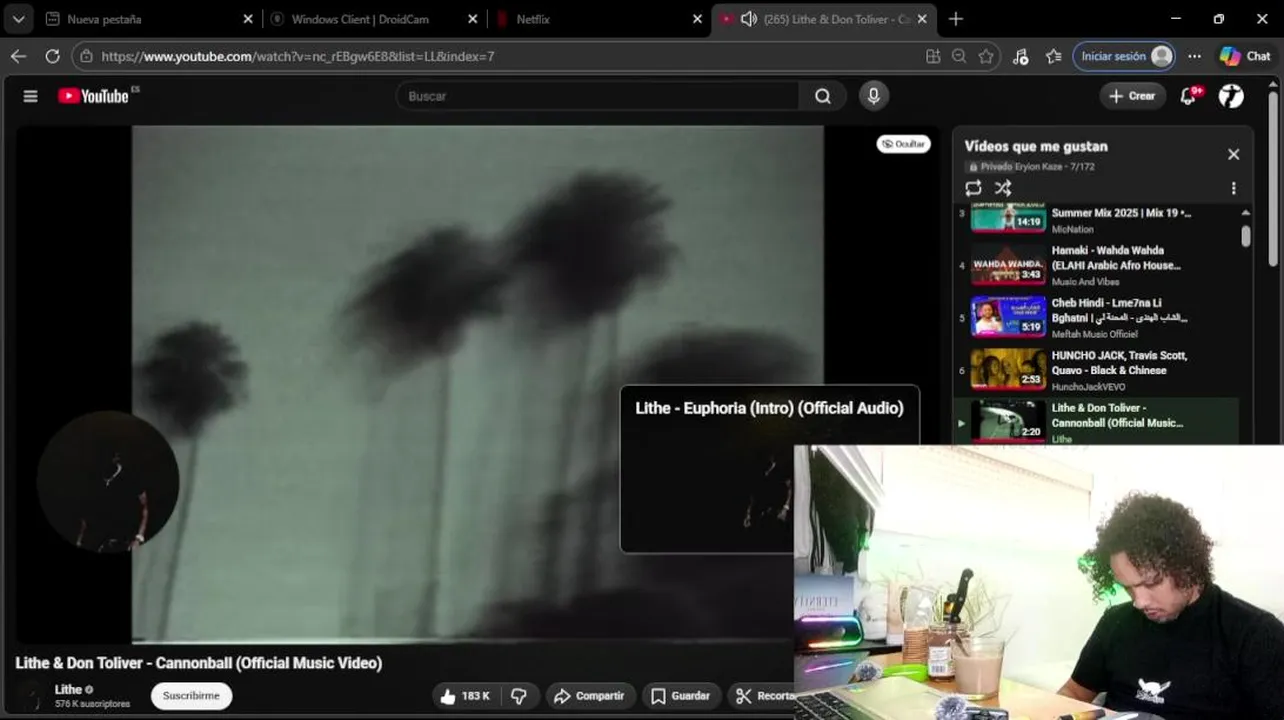Add page to favorites with the star icon

(986, 56)
